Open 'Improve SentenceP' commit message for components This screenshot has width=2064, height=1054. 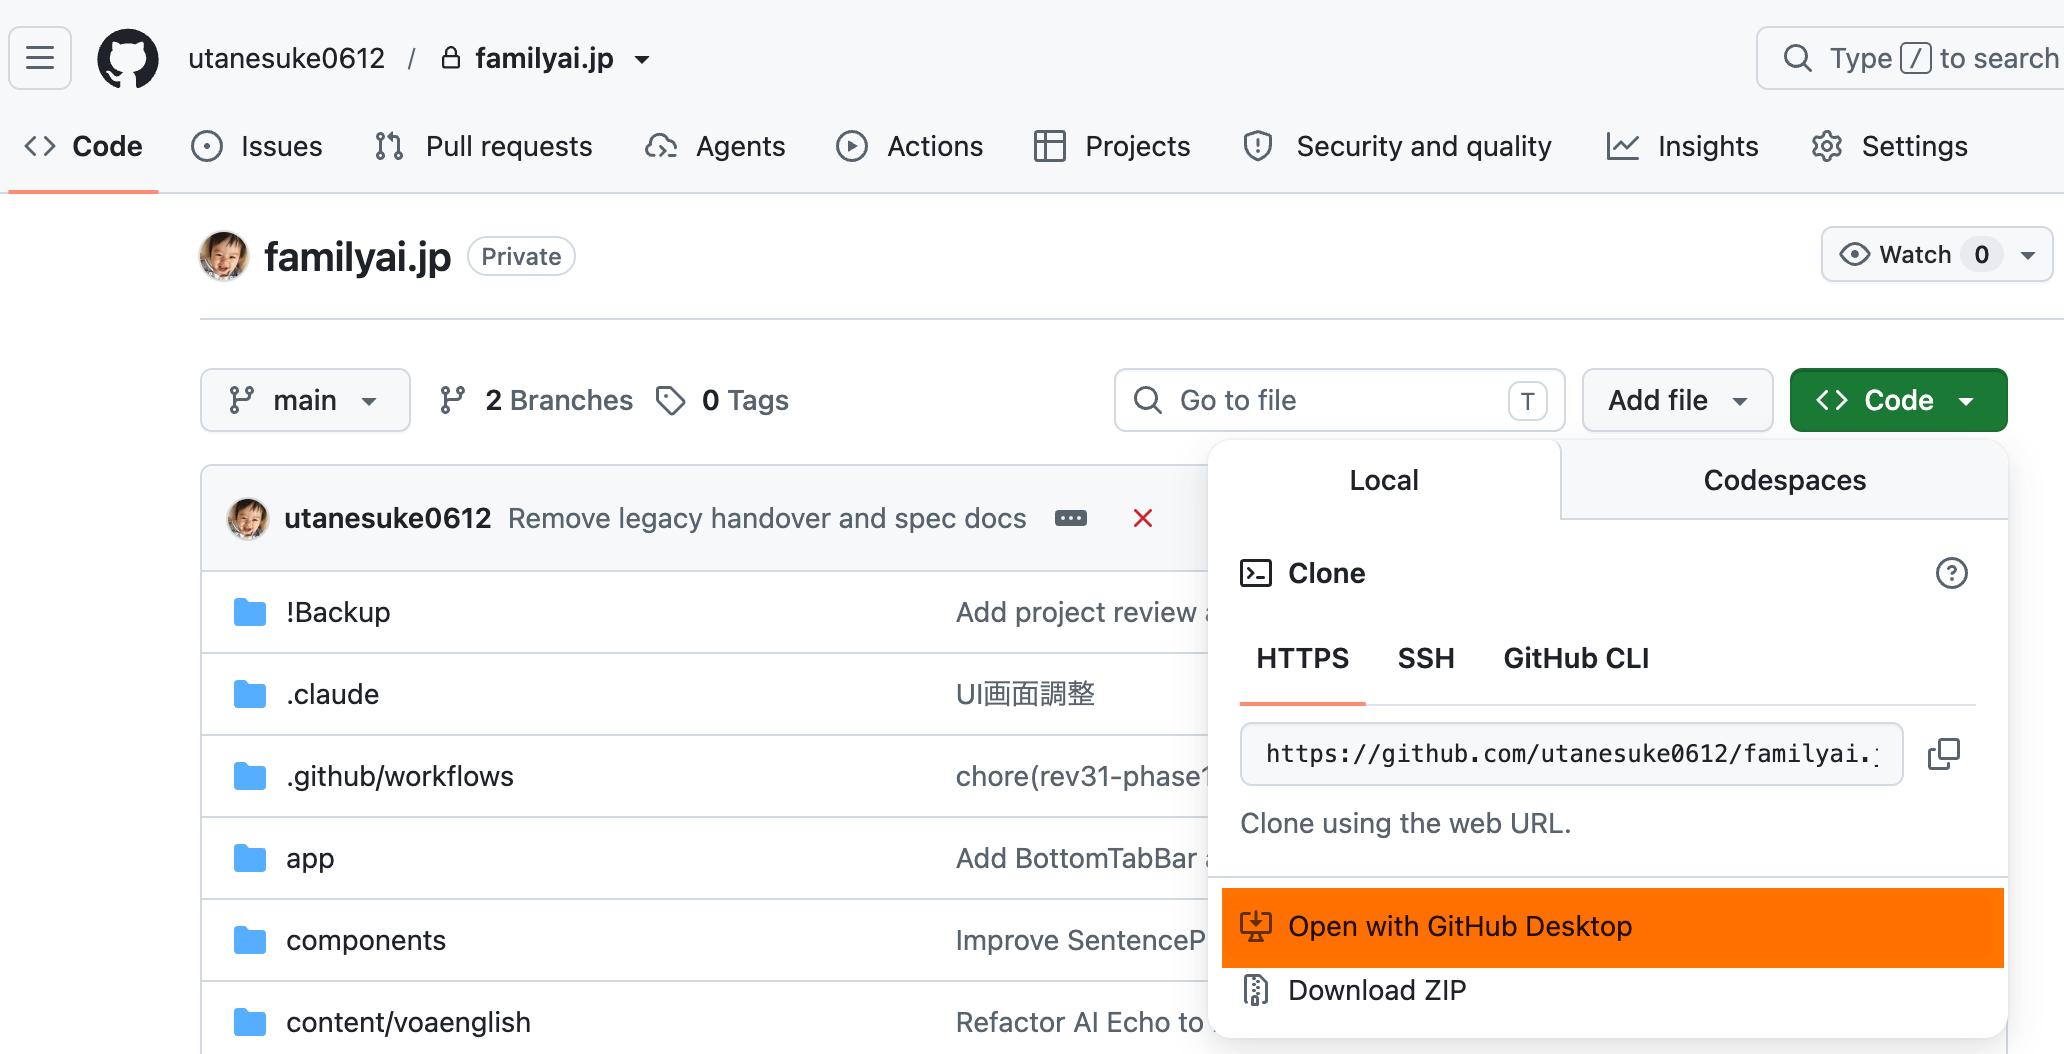click(x=1081, y=940)
